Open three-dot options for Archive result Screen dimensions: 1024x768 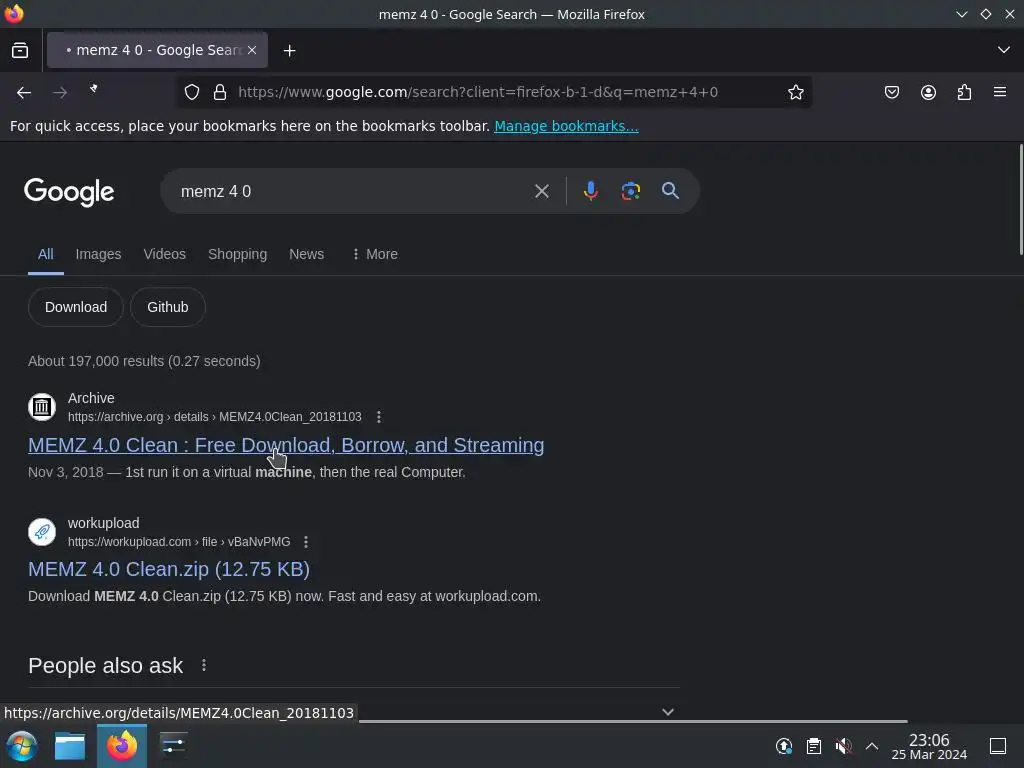click(379, 417)
